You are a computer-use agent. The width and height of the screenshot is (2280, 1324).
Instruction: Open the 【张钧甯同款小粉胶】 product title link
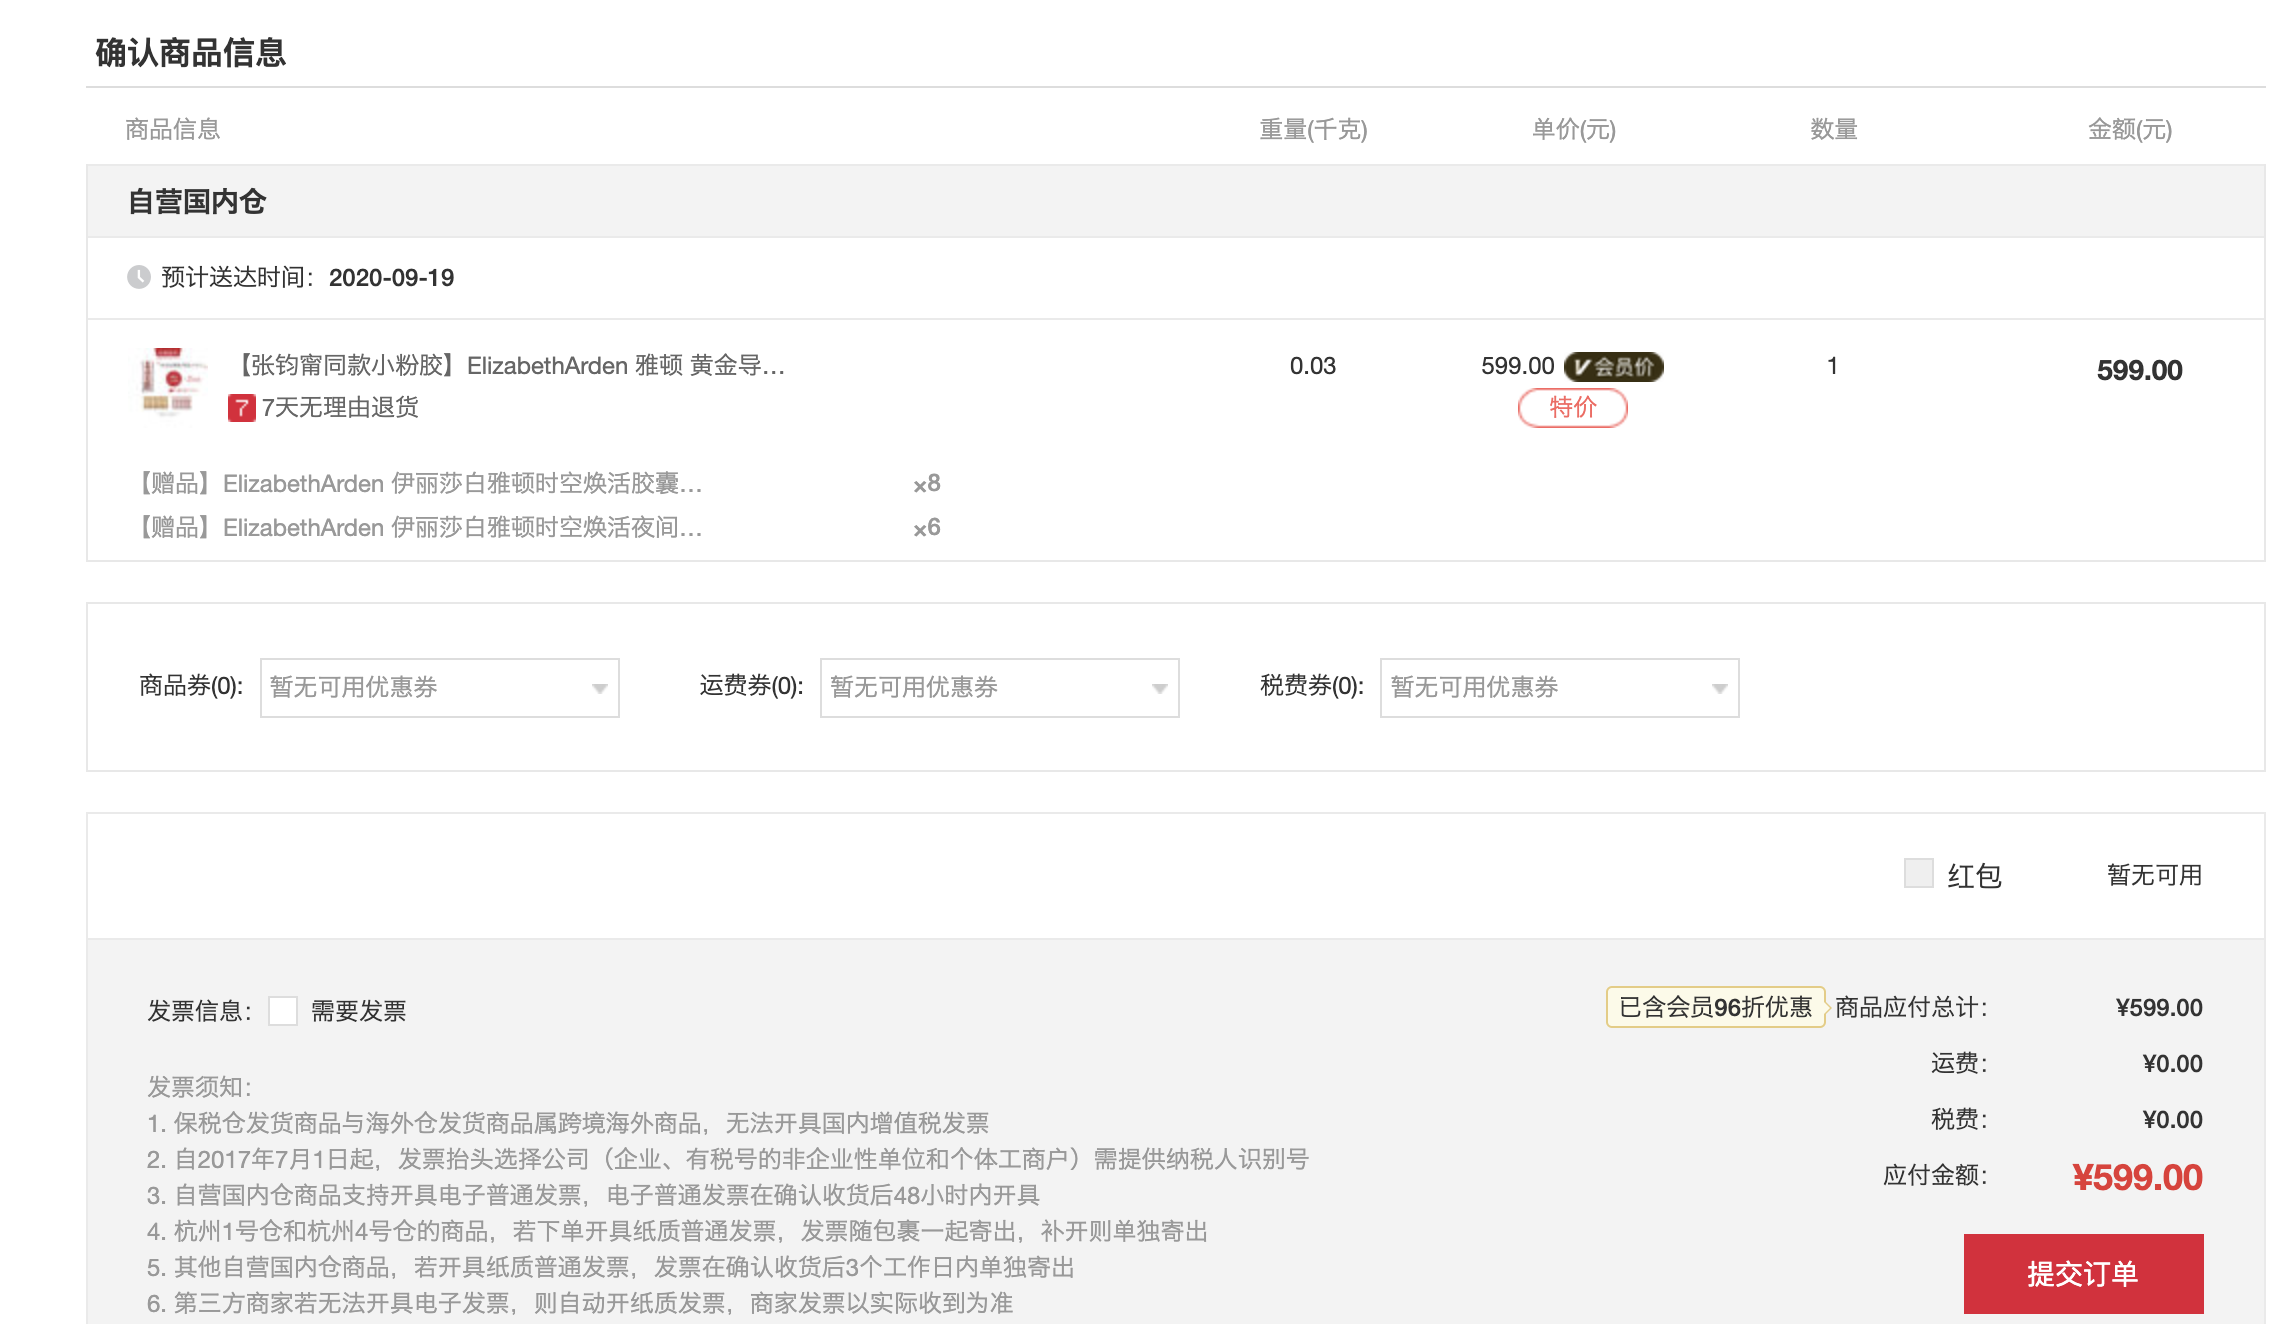pos(508,365)
